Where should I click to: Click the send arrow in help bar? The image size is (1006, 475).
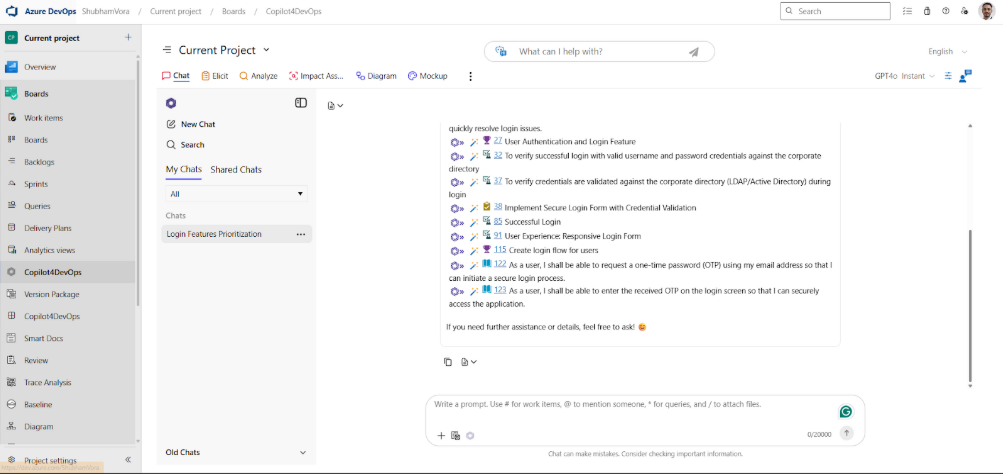(x=694, y=52)
